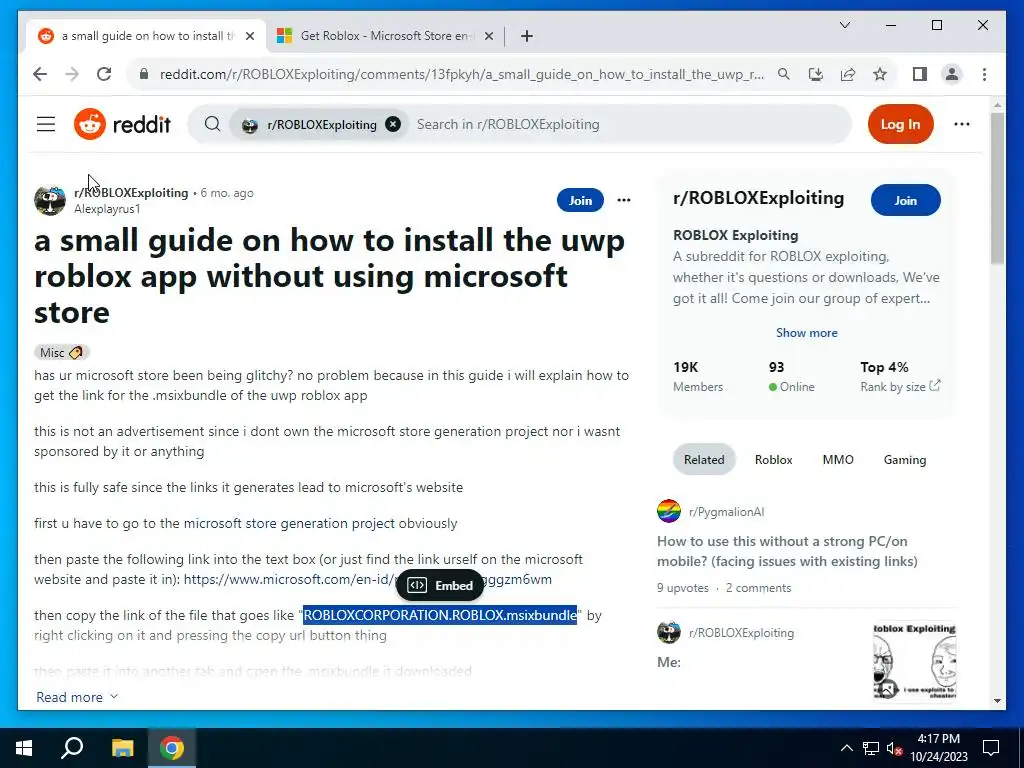Open Reddit header more options menu
This screenshot has width=1024, height=768.
(961, 124)
